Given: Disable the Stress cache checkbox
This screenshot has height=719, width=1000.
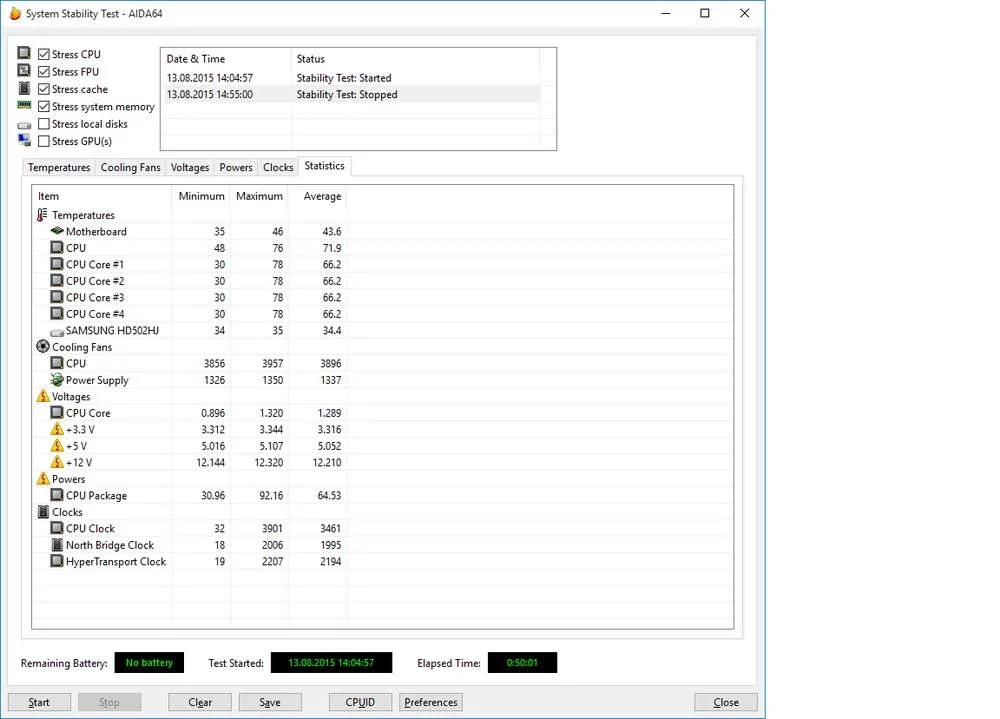Looking at the screenshot, I should (44, 89).
